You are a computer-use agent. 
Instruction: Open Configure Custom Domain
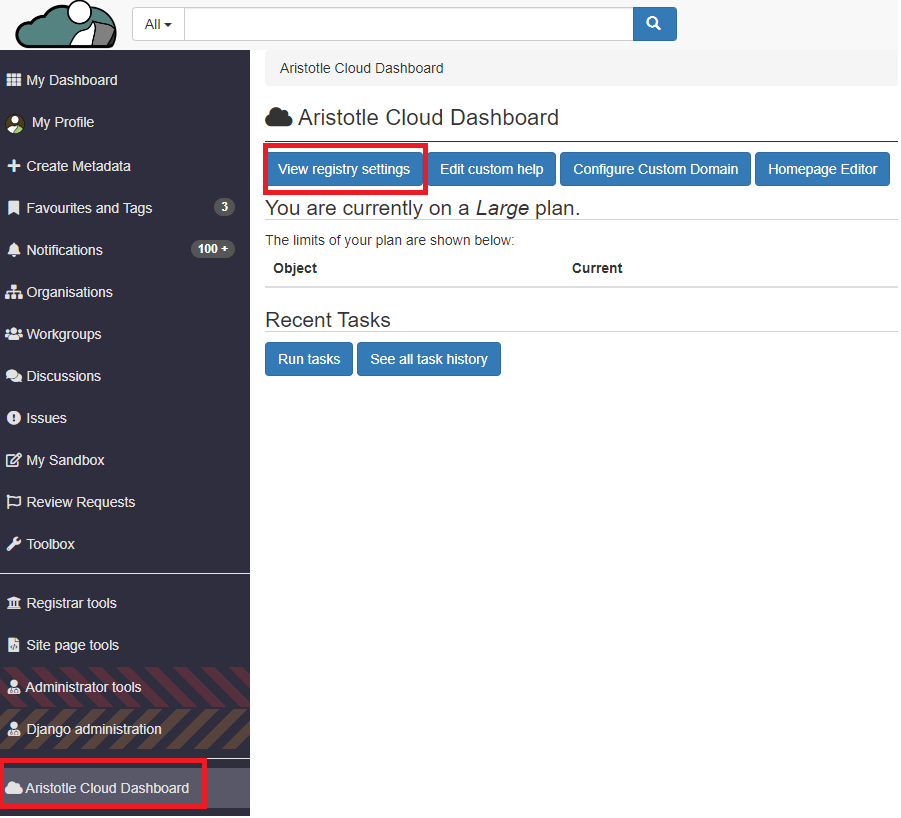(655, 169)
